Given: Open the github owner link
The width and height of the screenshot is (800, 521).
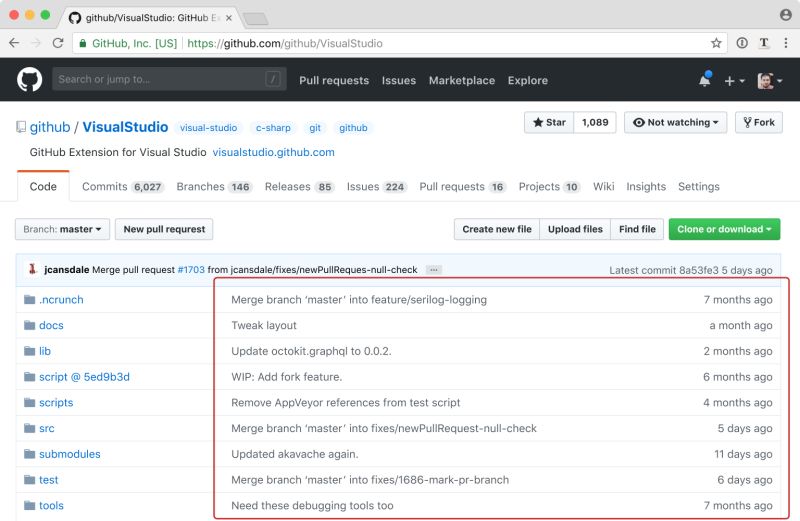Looking at the screenshot, I should [x=50, y=127].
